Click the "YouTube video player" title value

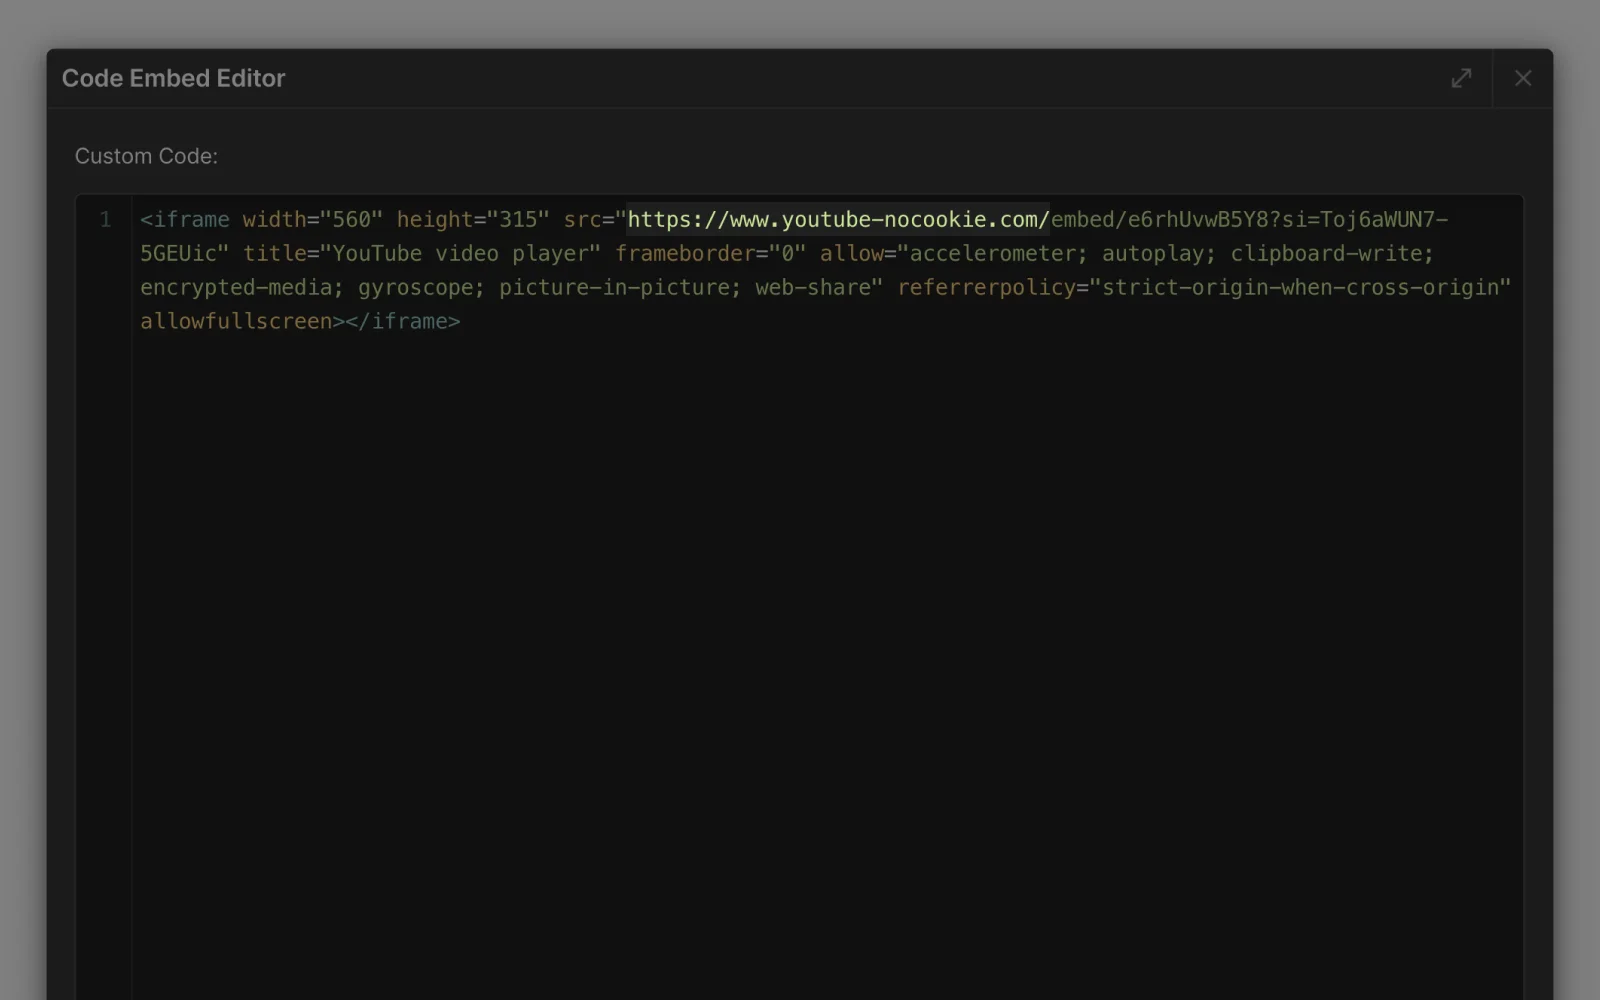point(466,254)
